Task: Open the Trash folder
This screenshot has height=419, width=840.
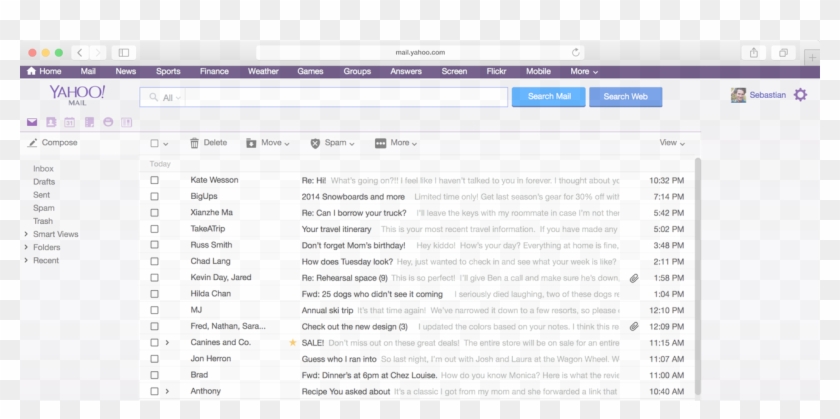Action: 43,221
